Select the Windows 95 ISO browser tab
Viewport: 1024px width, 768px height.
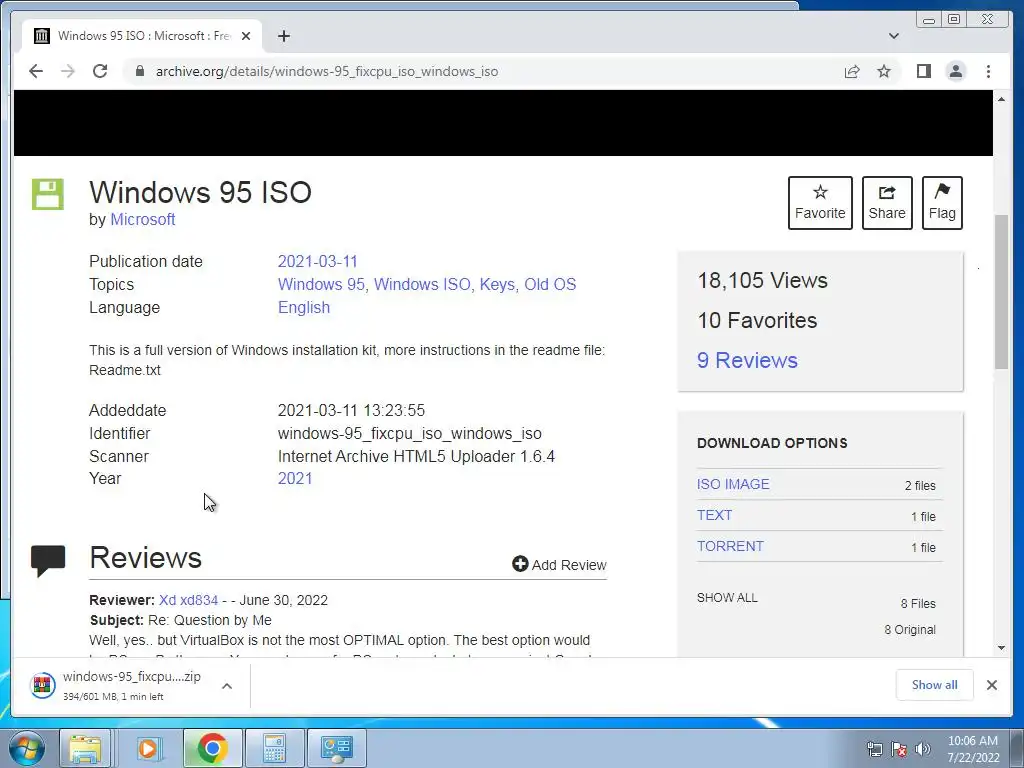(x=142, y=36)
